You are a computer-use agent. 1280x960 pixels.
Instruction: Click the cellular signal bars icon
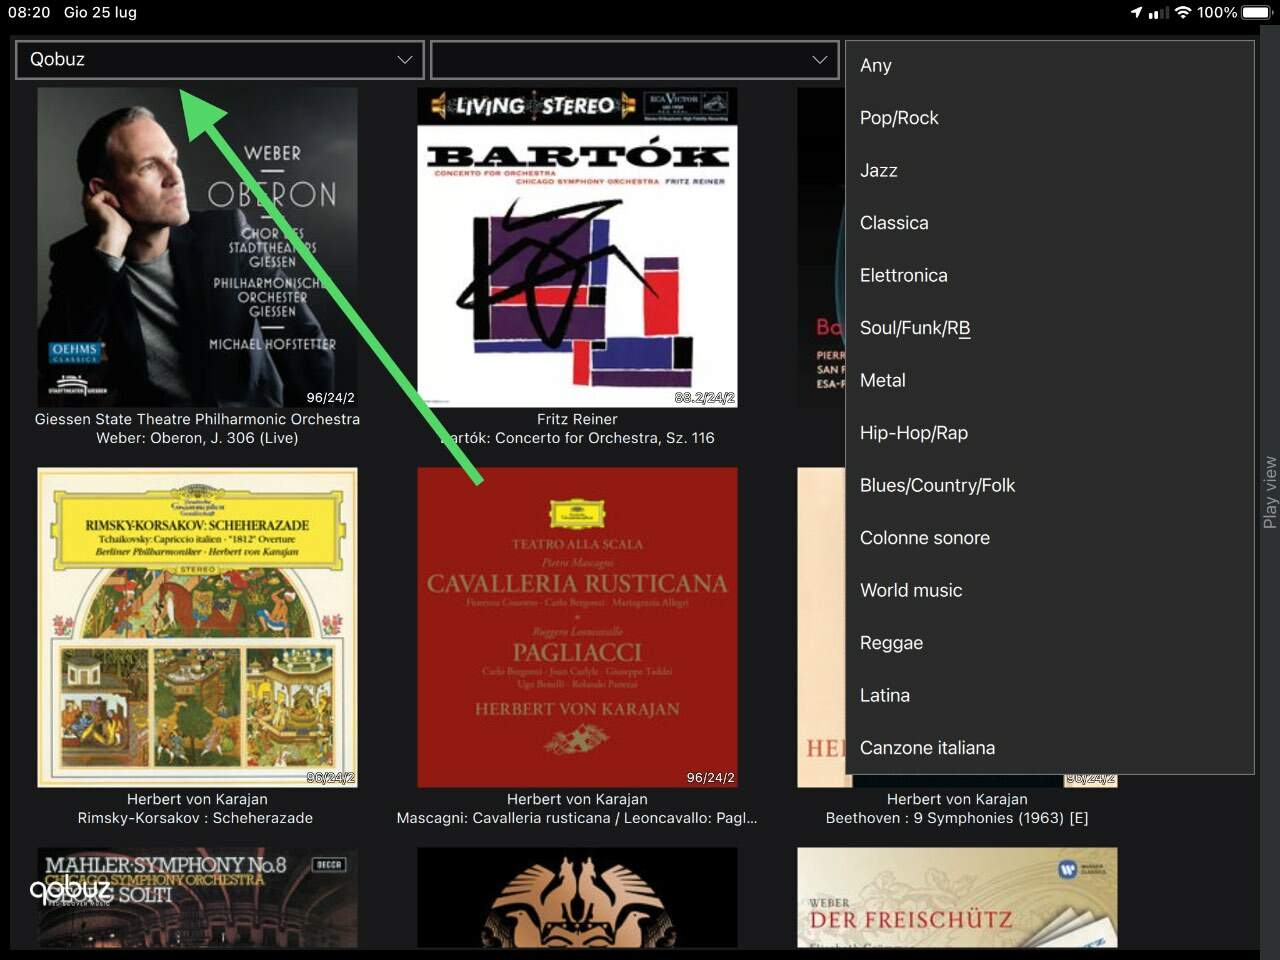point(1158,12)
